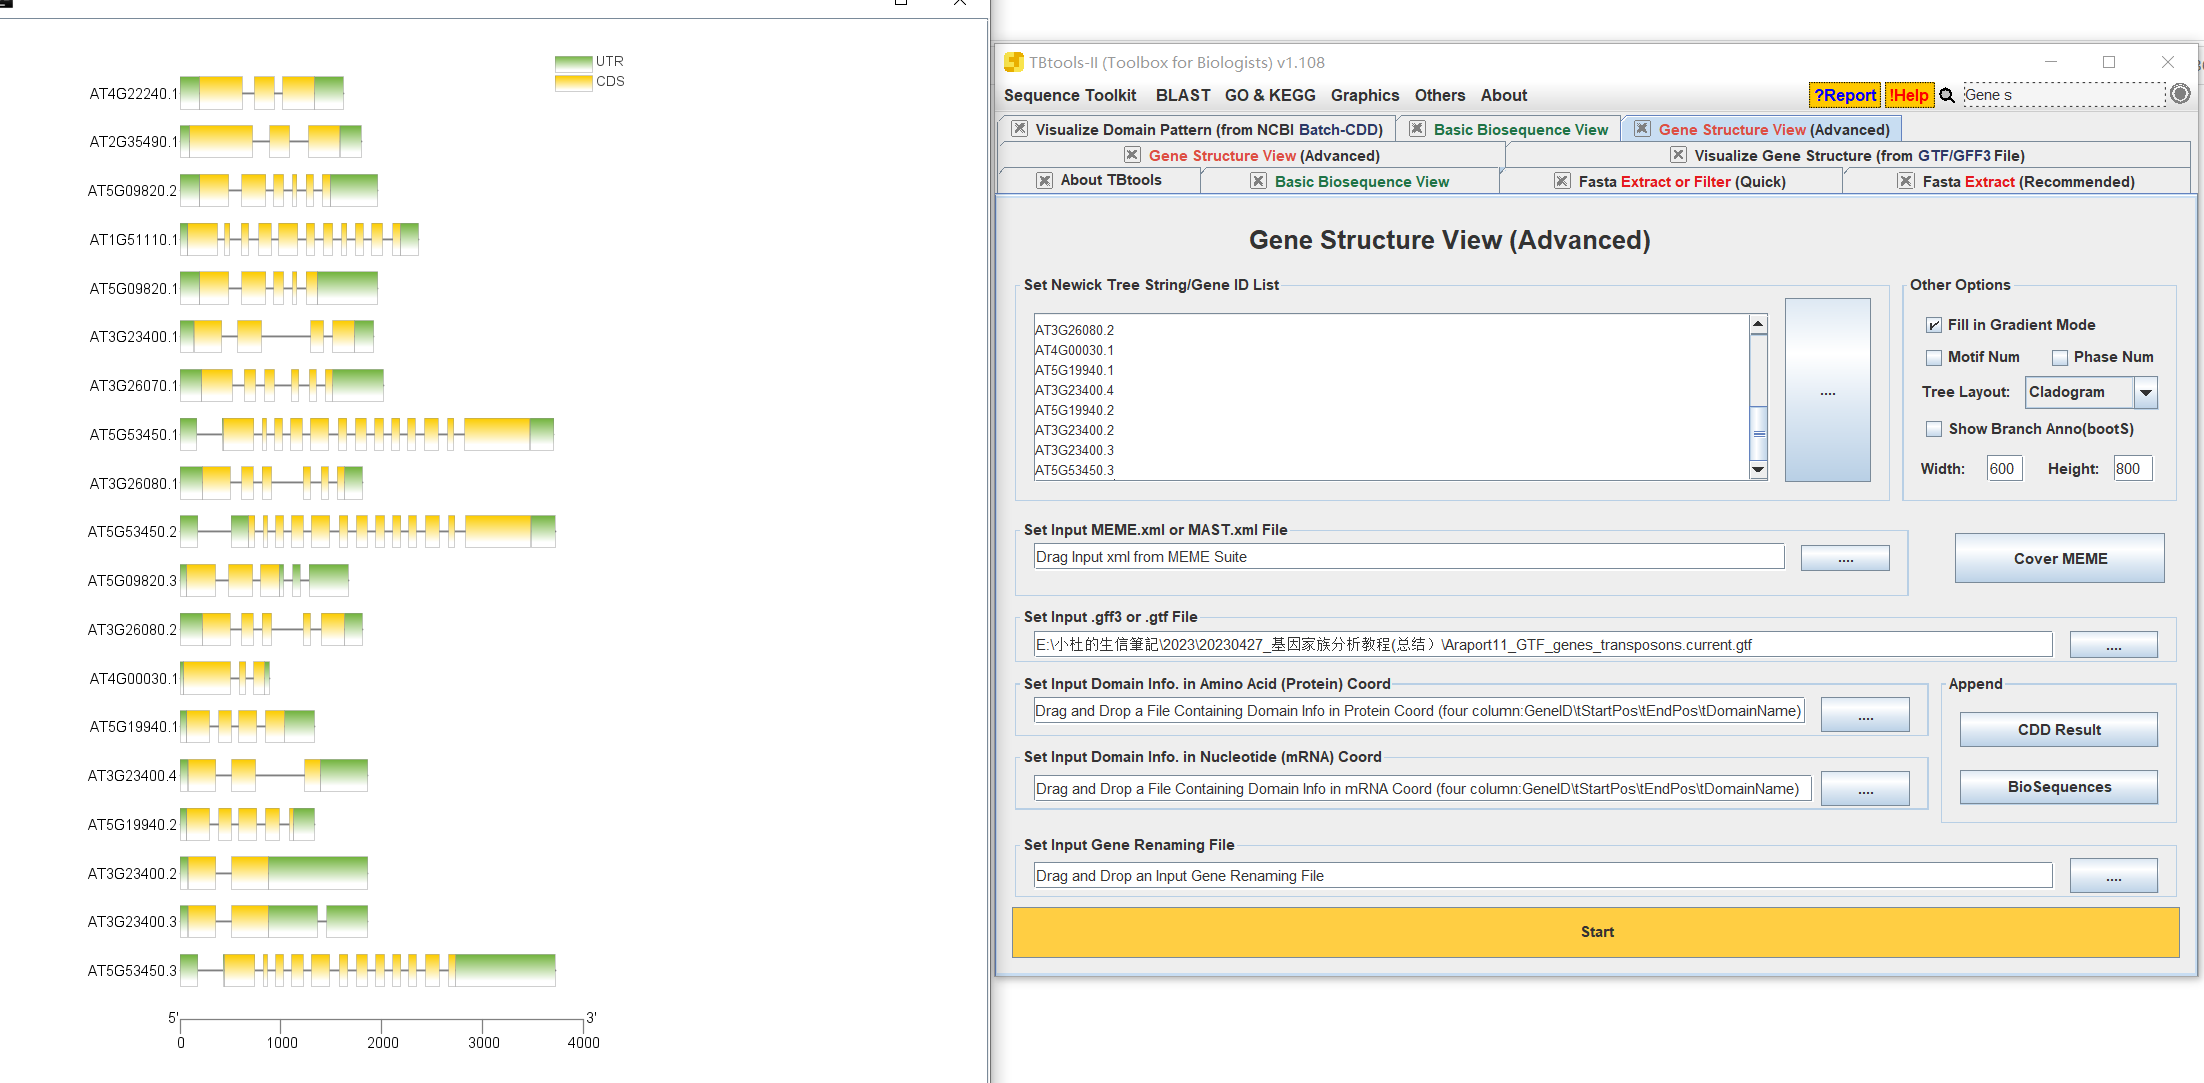Uncheck Fill in Gradient Mode
Image resolution: width=2204 pixels, height=1083 pixels.
point(1934,325)
